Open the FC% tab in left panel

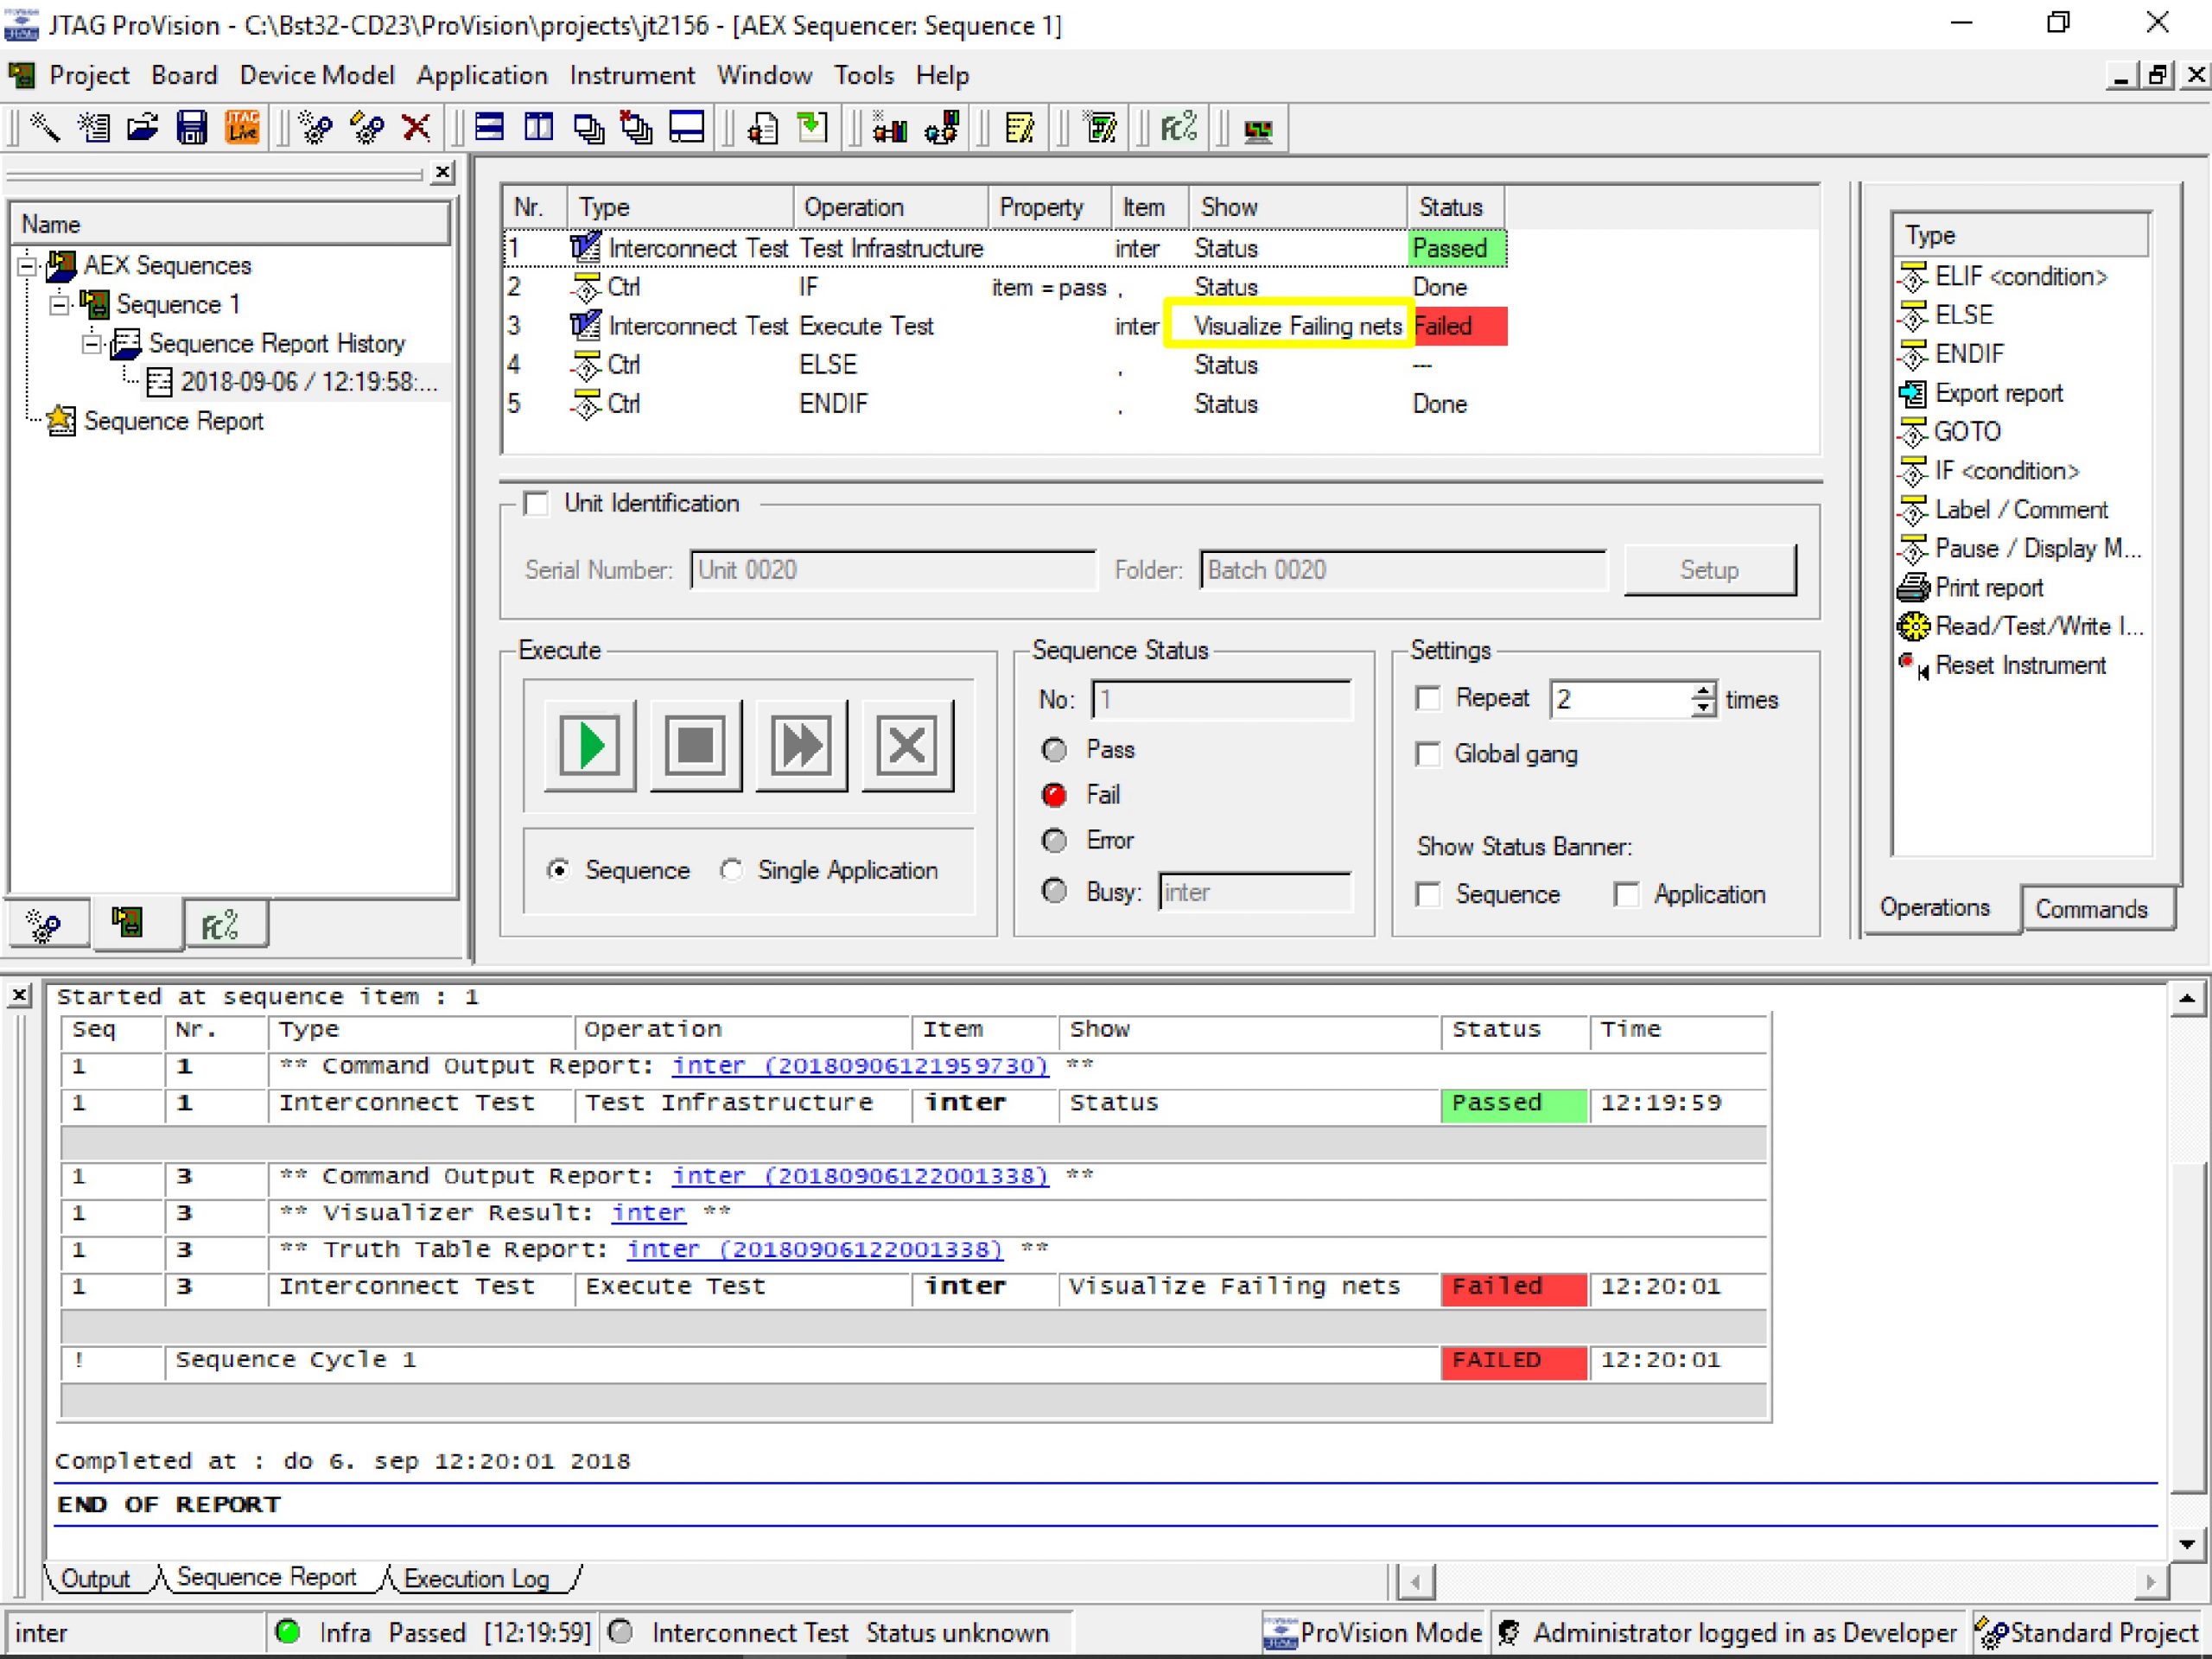click(220, 924)
